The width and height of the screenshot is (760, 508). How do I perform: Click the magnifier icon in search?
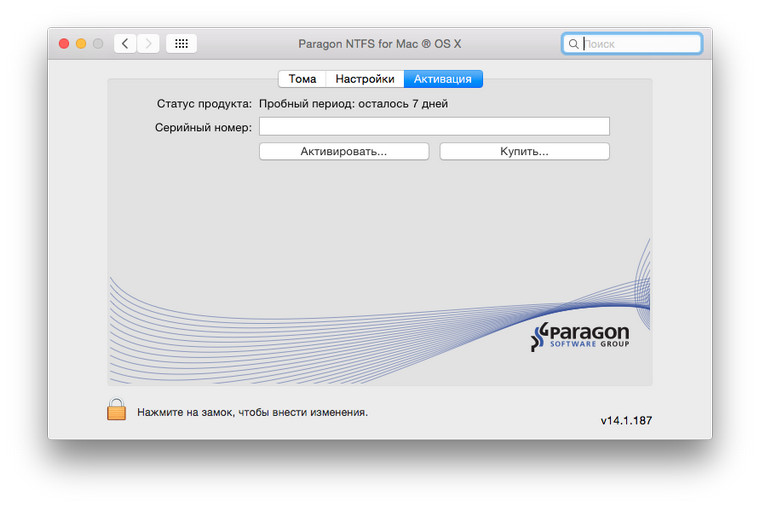coord(573,44)
